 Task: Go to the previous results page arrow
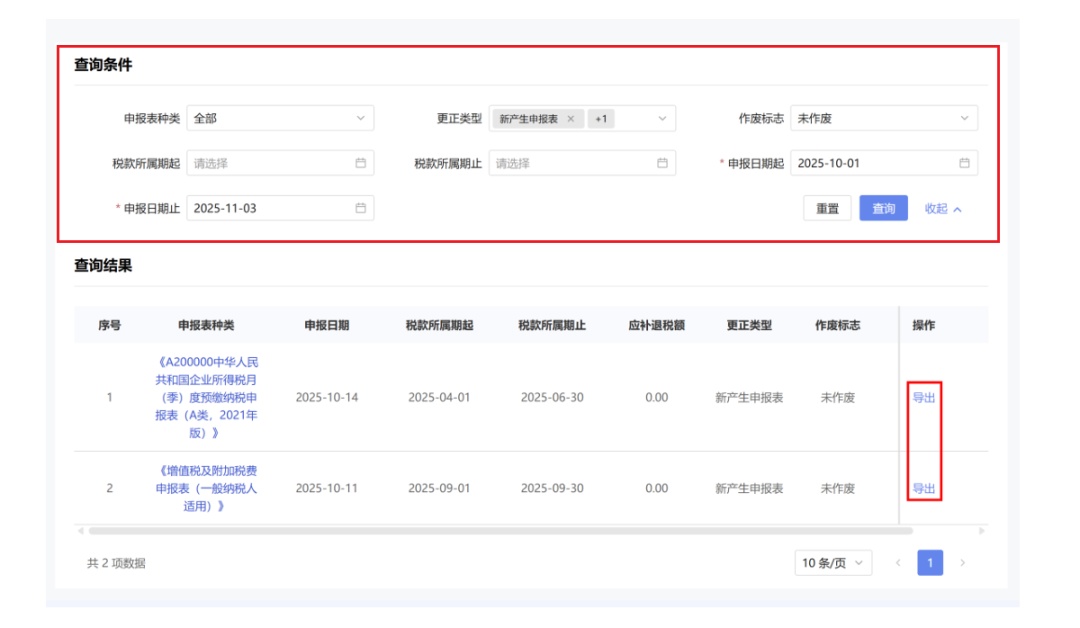(898, 563)
